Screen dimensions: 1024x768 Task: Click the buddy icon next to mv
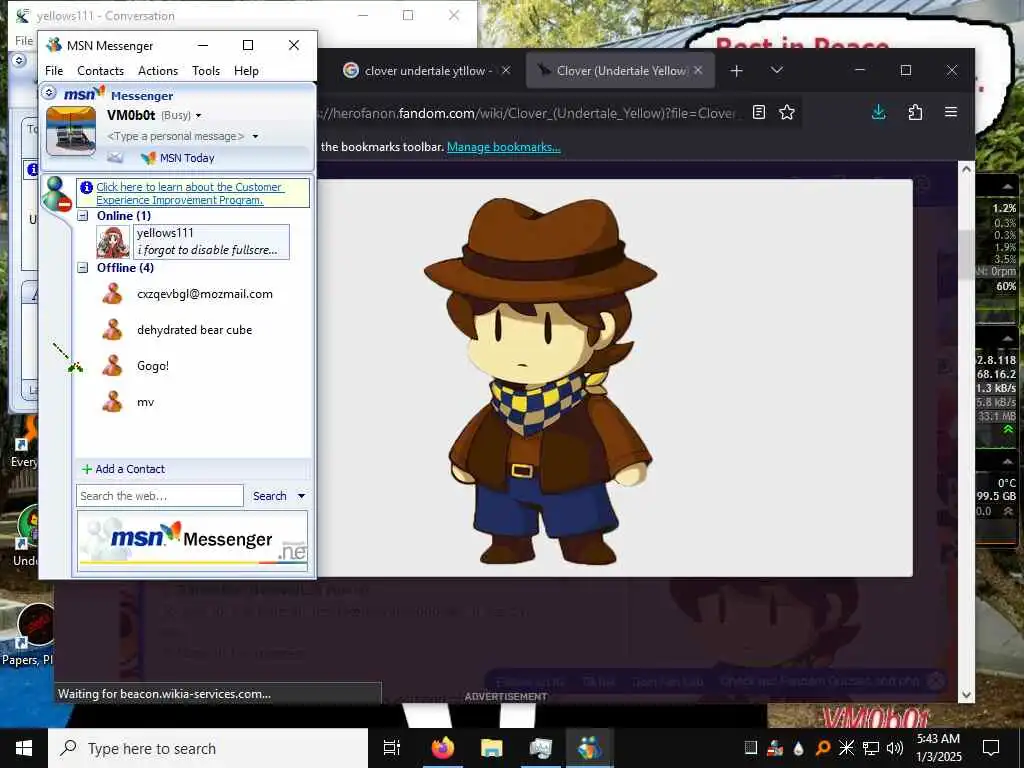point(112,401)
